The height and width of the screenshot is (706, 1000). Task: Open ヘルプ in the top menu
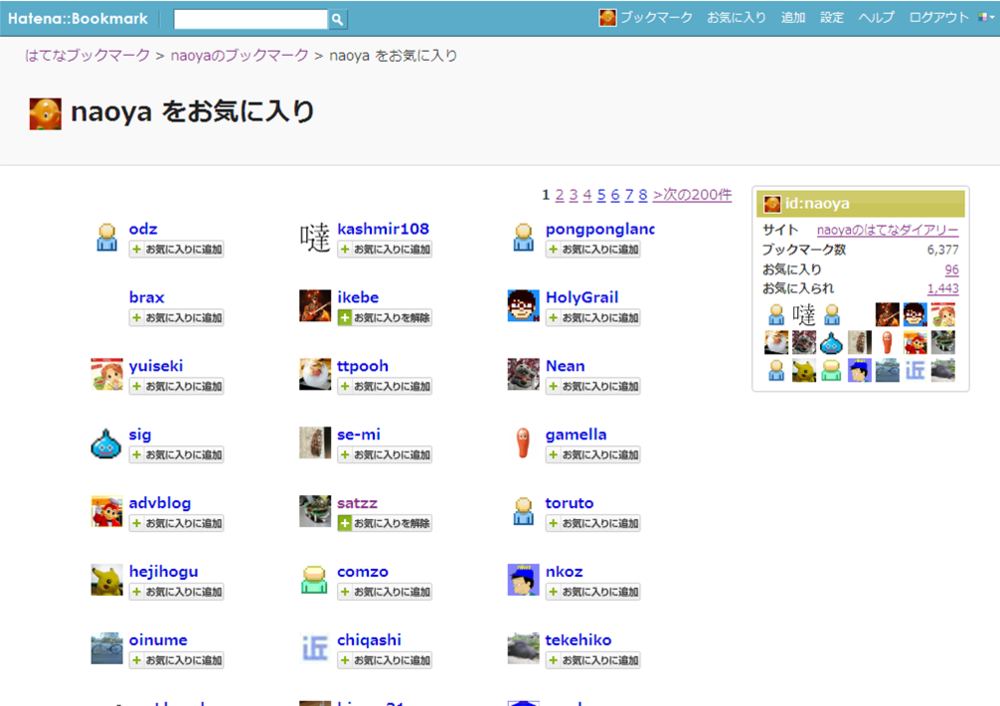[x=876, y=18]
